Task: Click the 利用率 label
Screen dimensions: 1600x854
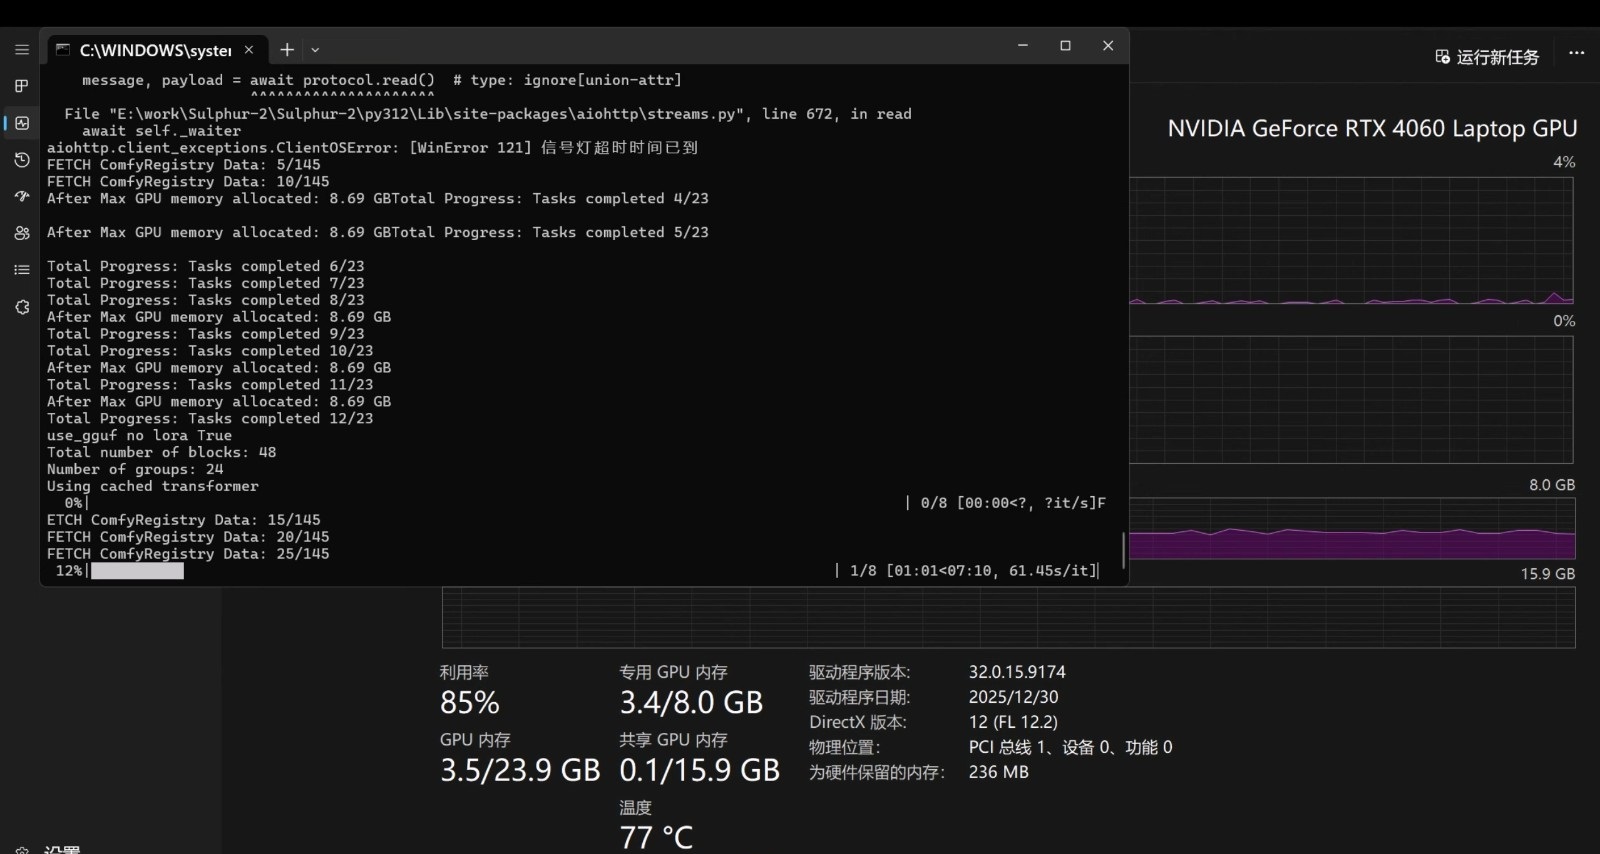Action: tap(464, 672)
